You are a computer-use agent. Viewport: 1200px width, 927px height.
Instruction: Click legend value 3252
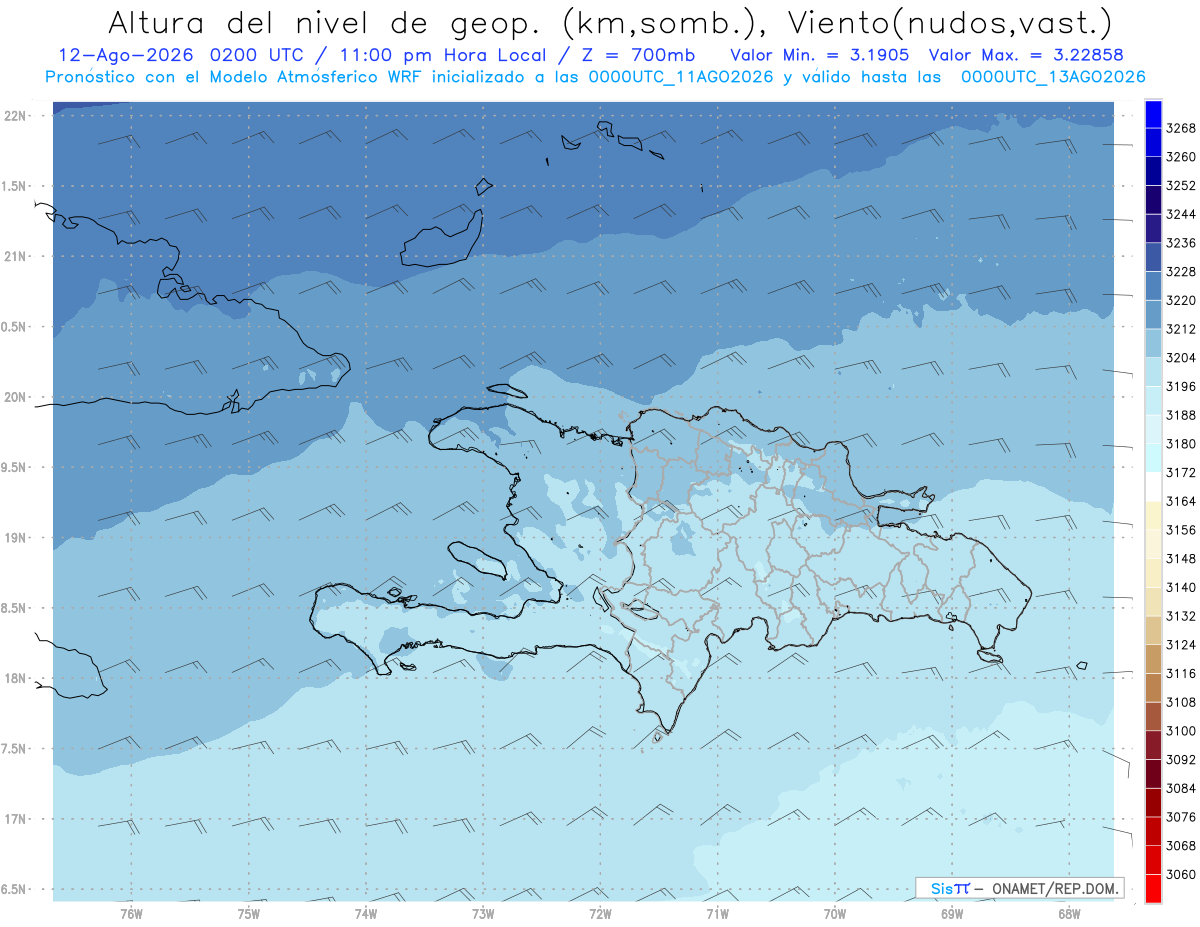click(x=1181, y=186)
